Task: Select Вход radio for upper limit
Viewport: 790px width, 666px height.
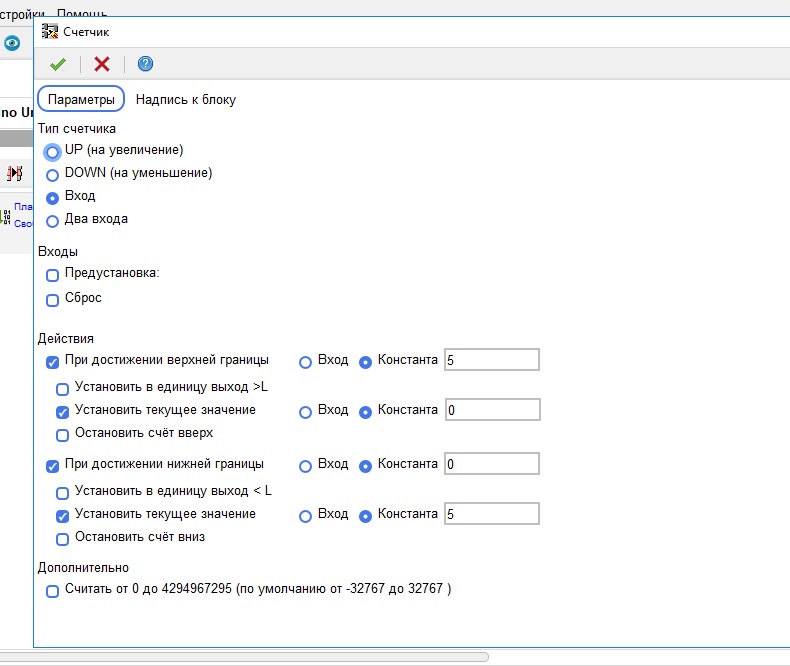Action: (x=306, y=361)
